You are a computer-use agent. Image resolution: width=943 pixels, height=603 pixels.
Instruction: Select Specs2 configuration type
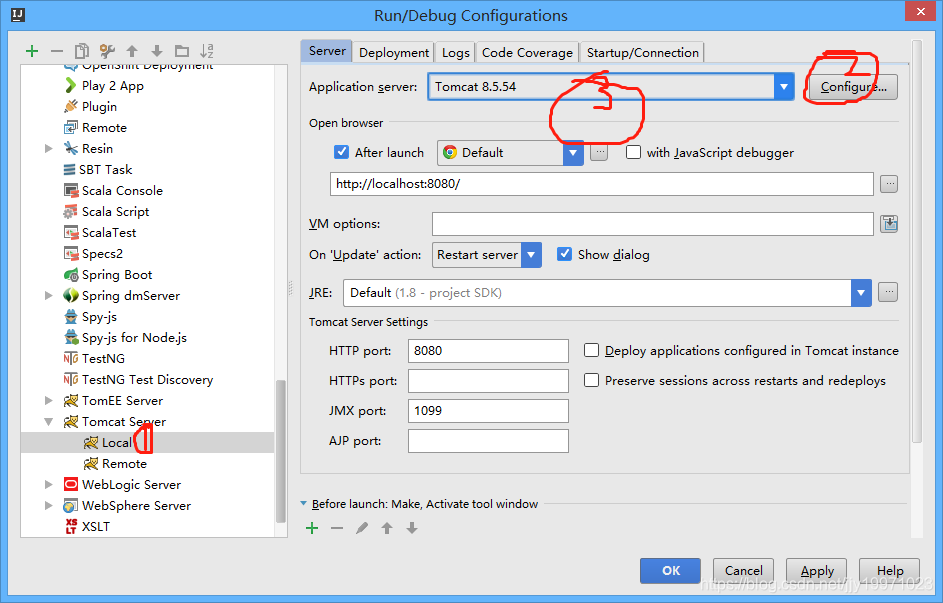click(x=102, y=254)
